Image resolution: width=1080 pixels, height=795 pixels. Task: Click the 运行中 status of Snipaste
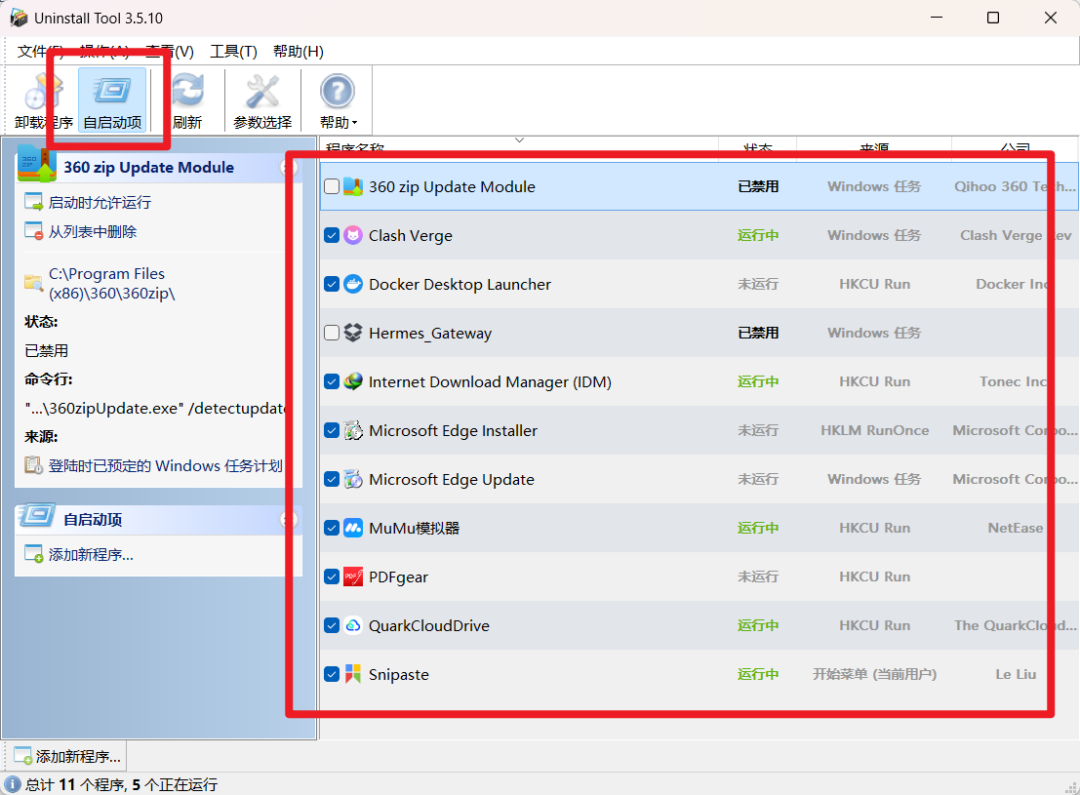tap(758, 674)
